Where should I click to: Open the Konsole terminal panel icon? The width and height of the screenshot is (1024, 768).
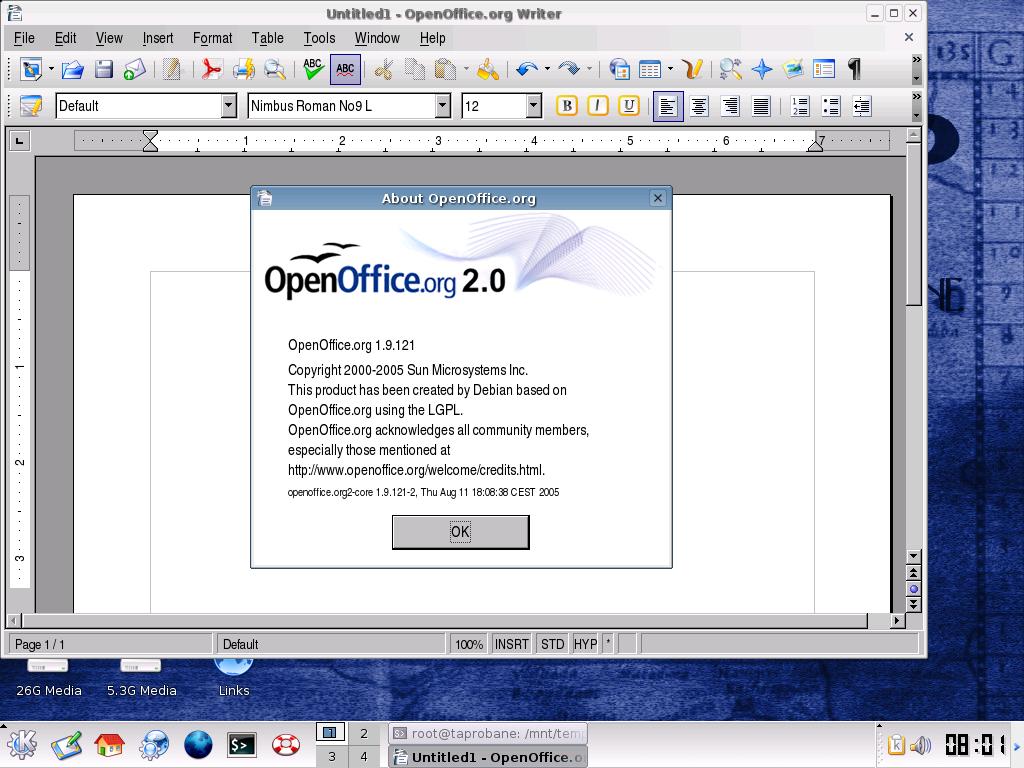[241, 745]
